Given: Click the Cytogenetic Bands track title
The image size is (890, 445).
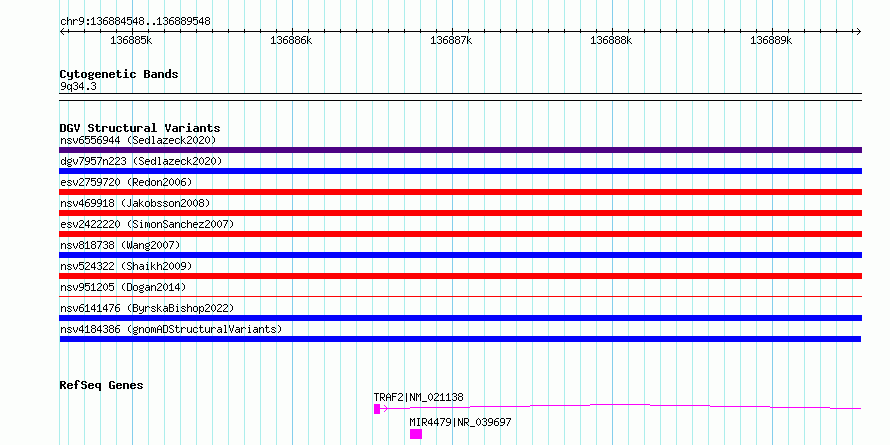Looking at the screenshot, I should (x=119, y=74).
